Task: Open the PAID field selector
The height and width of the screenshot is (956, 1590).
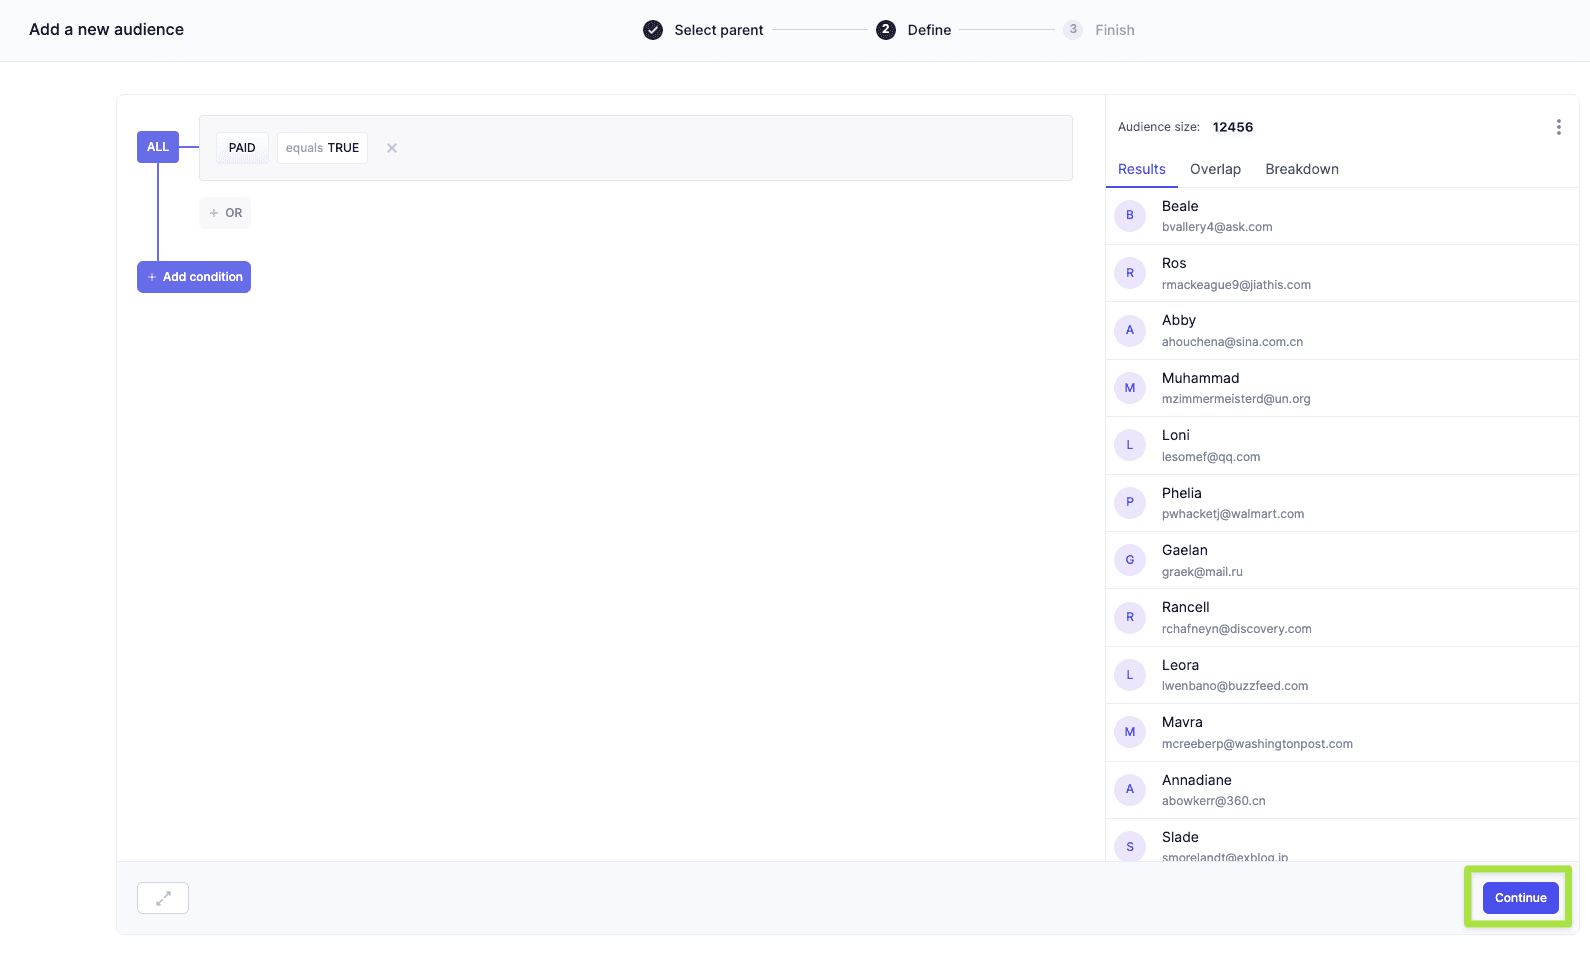Action: 242,148
